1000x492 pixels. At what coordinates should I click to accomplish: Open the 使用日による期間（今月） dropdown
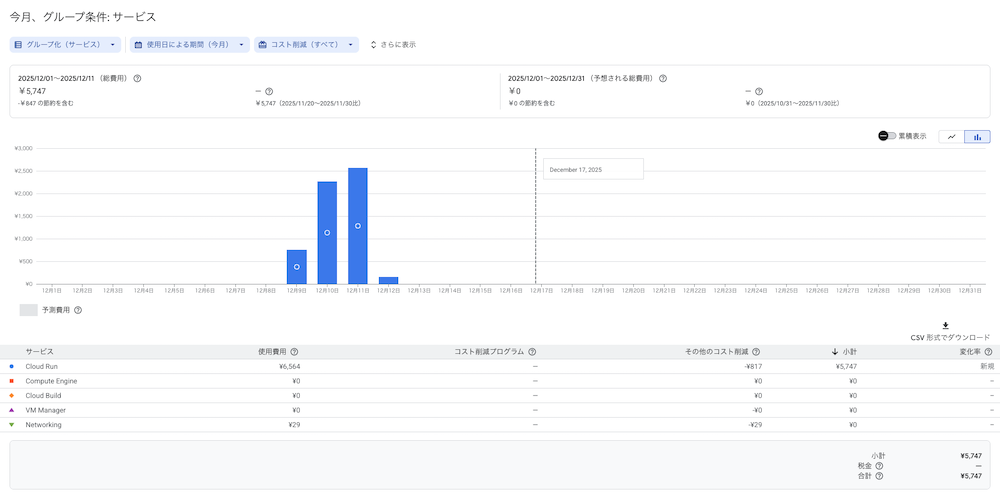(189, 45)
